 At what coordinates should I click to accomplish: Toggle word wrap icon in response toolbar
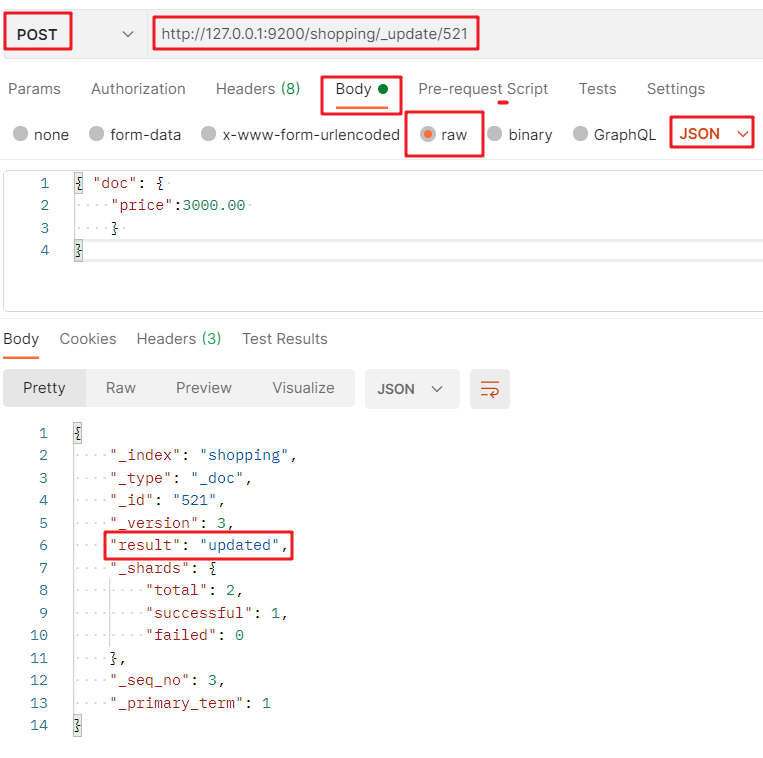(x=490, y=389)
